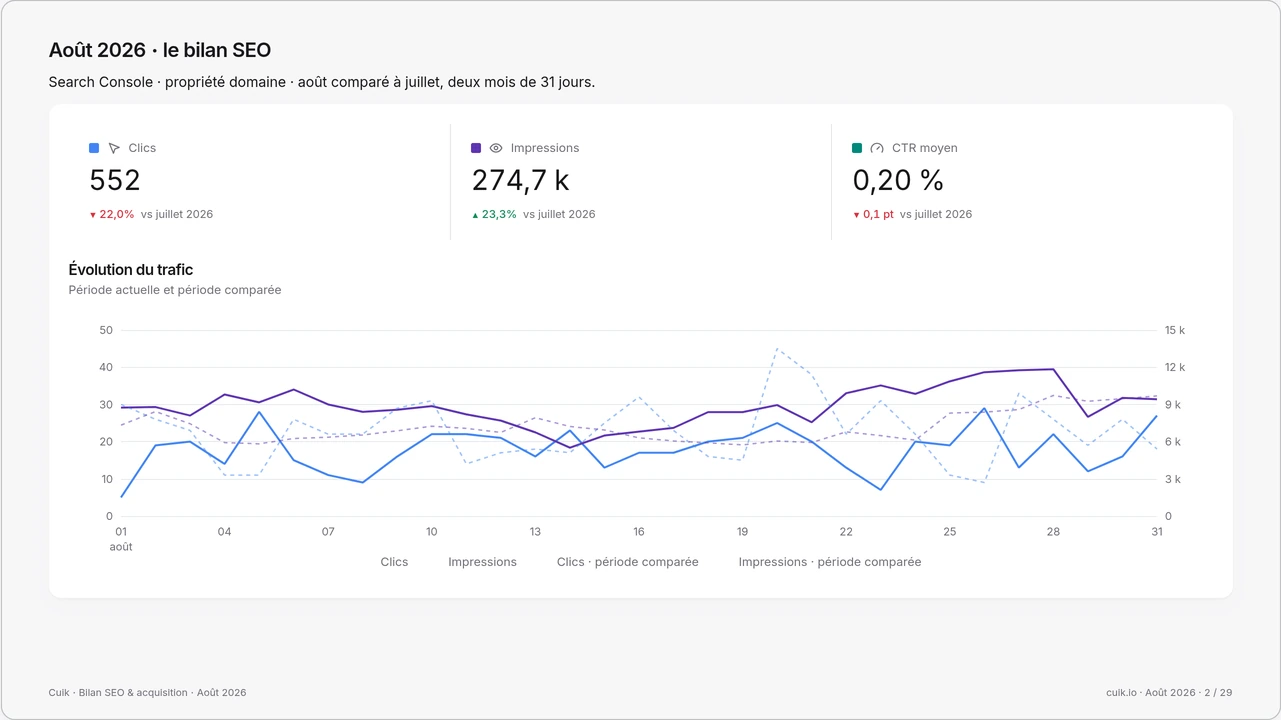The image size is (1281, 720).
Task: Click the red down arrow before 0,1 pt
Action: click(856, 215)
